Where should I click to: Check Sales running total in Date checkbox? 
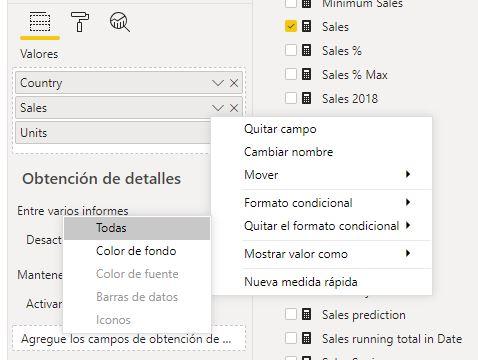coord(291,338)
